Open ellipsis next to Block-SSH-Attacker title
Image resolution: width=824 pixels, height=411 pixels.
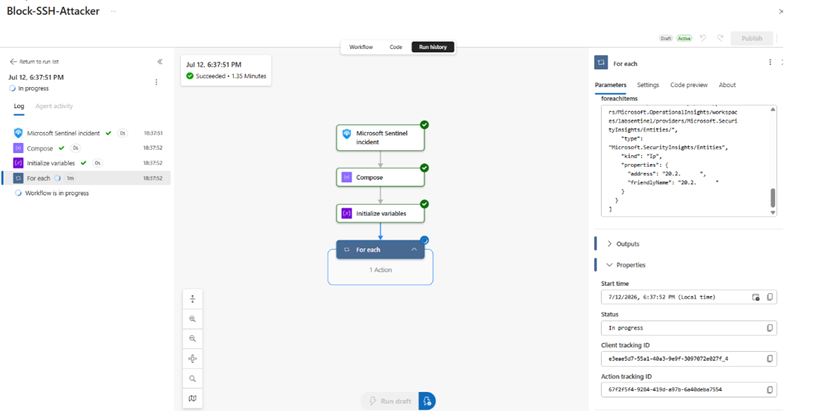[x=114, y=11]
